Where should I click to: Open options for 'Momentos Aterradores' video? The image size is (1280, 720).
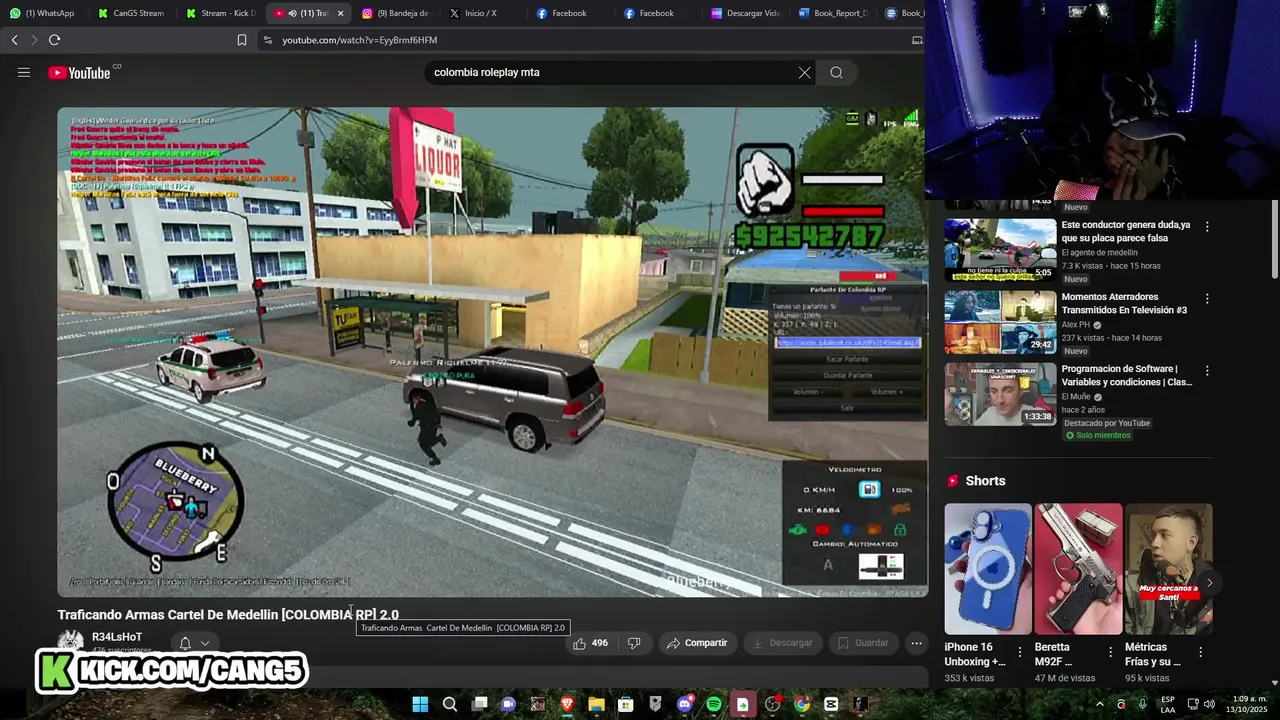click(1207, 299)
